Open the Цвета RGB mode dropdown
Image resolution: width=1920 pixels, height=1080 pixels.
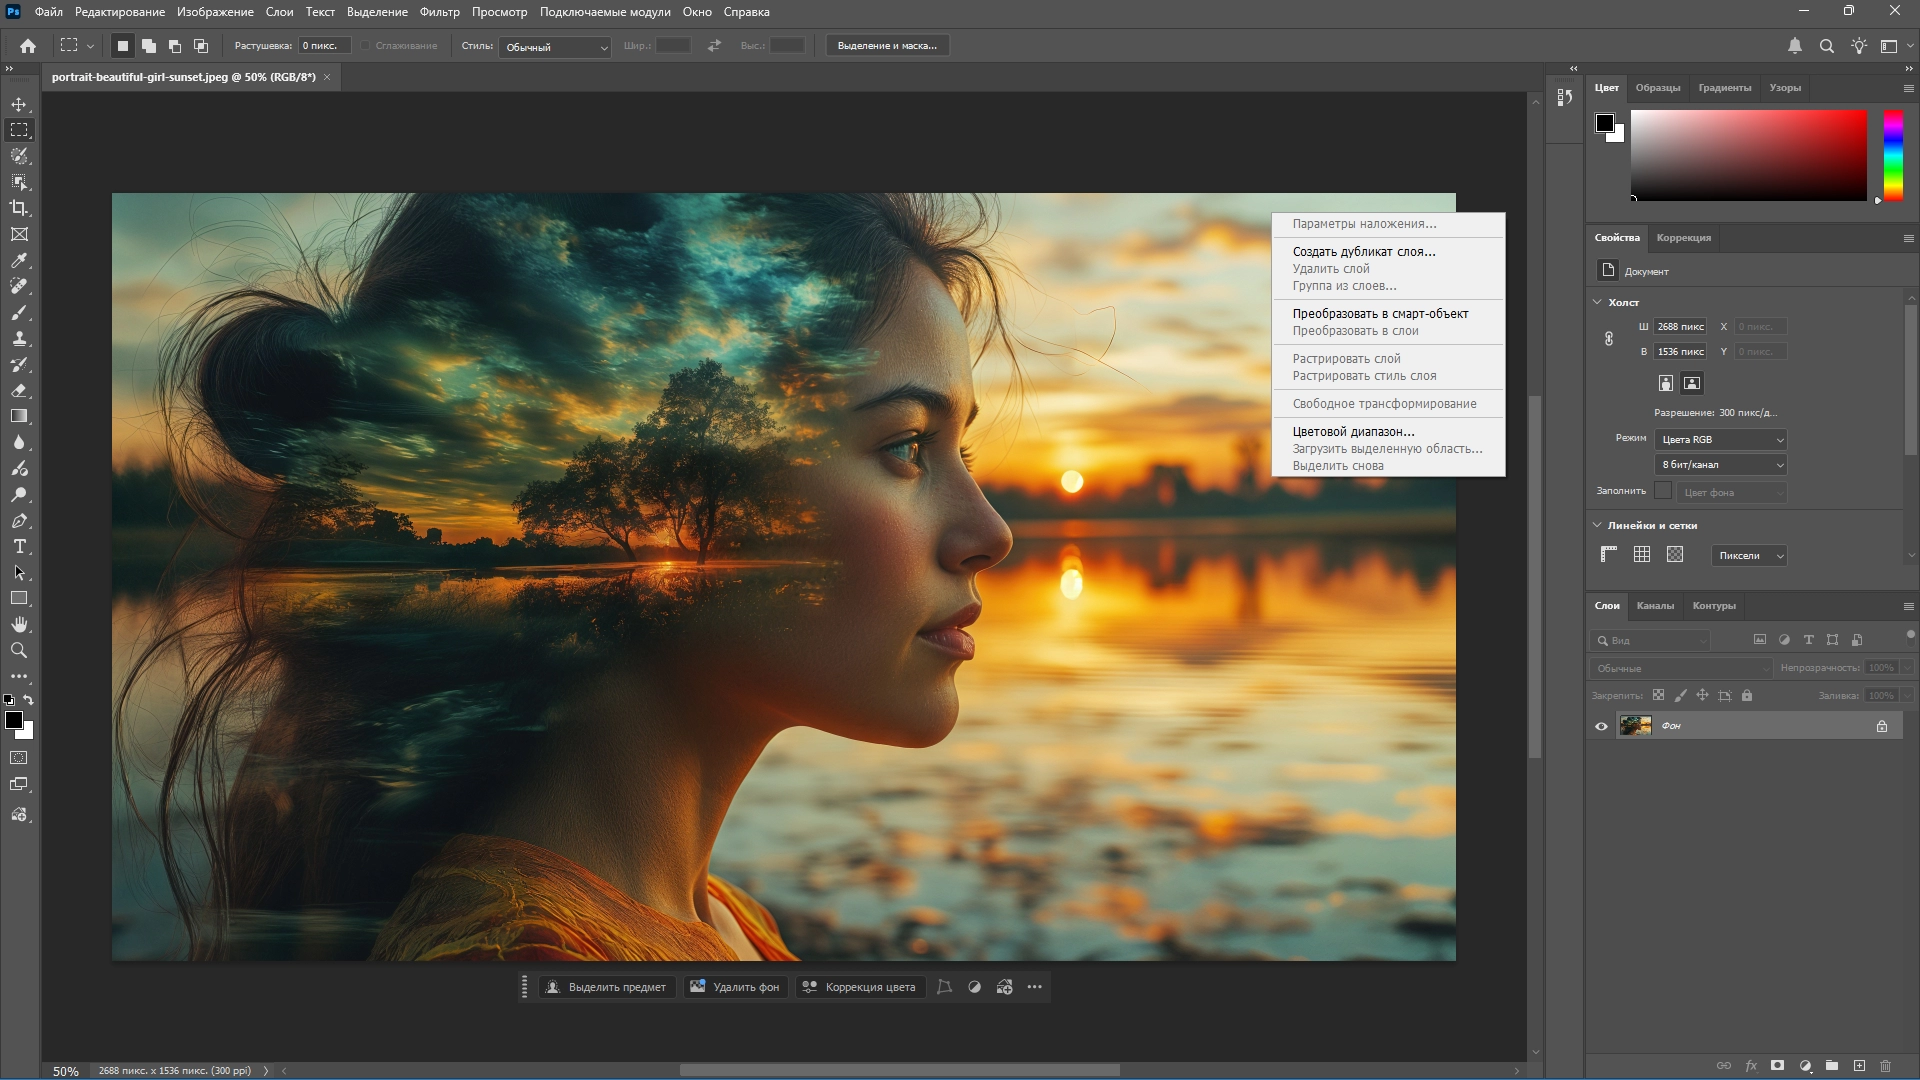coord(1721,440)
